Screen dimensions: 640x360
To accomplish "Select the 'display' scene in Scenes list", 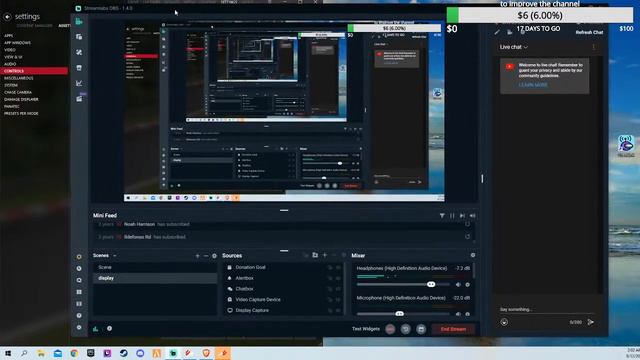I will [x=155, y=278].
